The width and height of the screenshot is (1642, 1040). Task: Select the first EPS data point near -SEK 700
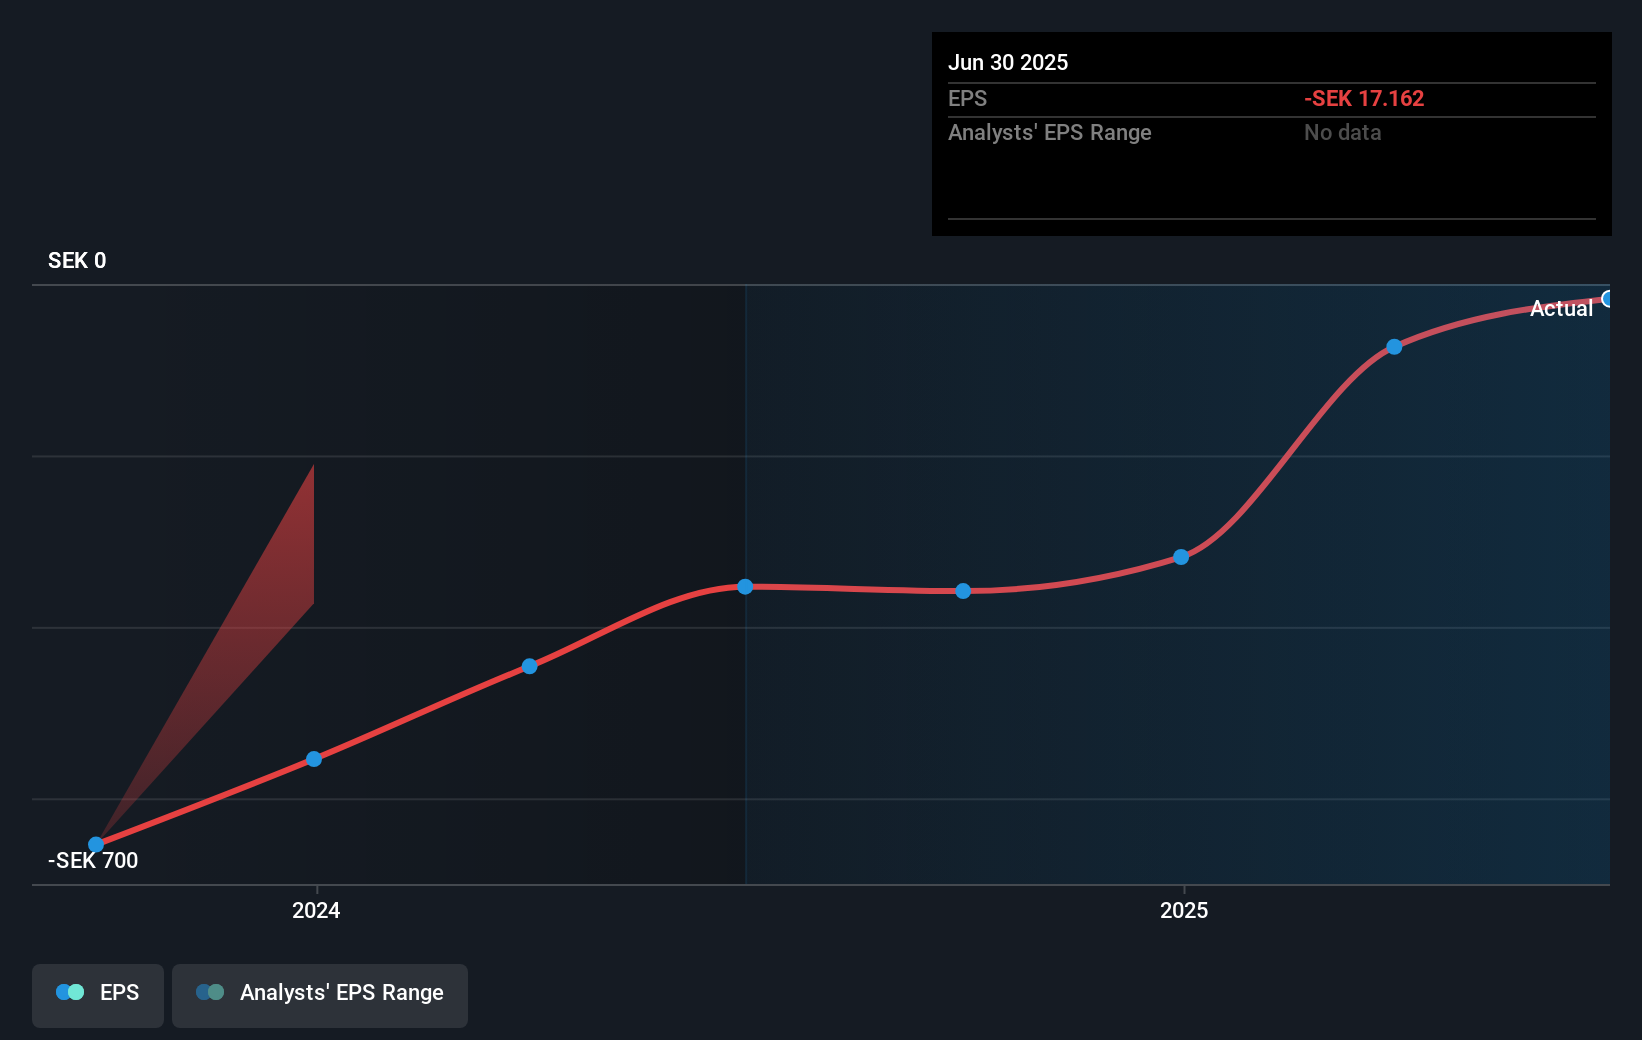96,845
